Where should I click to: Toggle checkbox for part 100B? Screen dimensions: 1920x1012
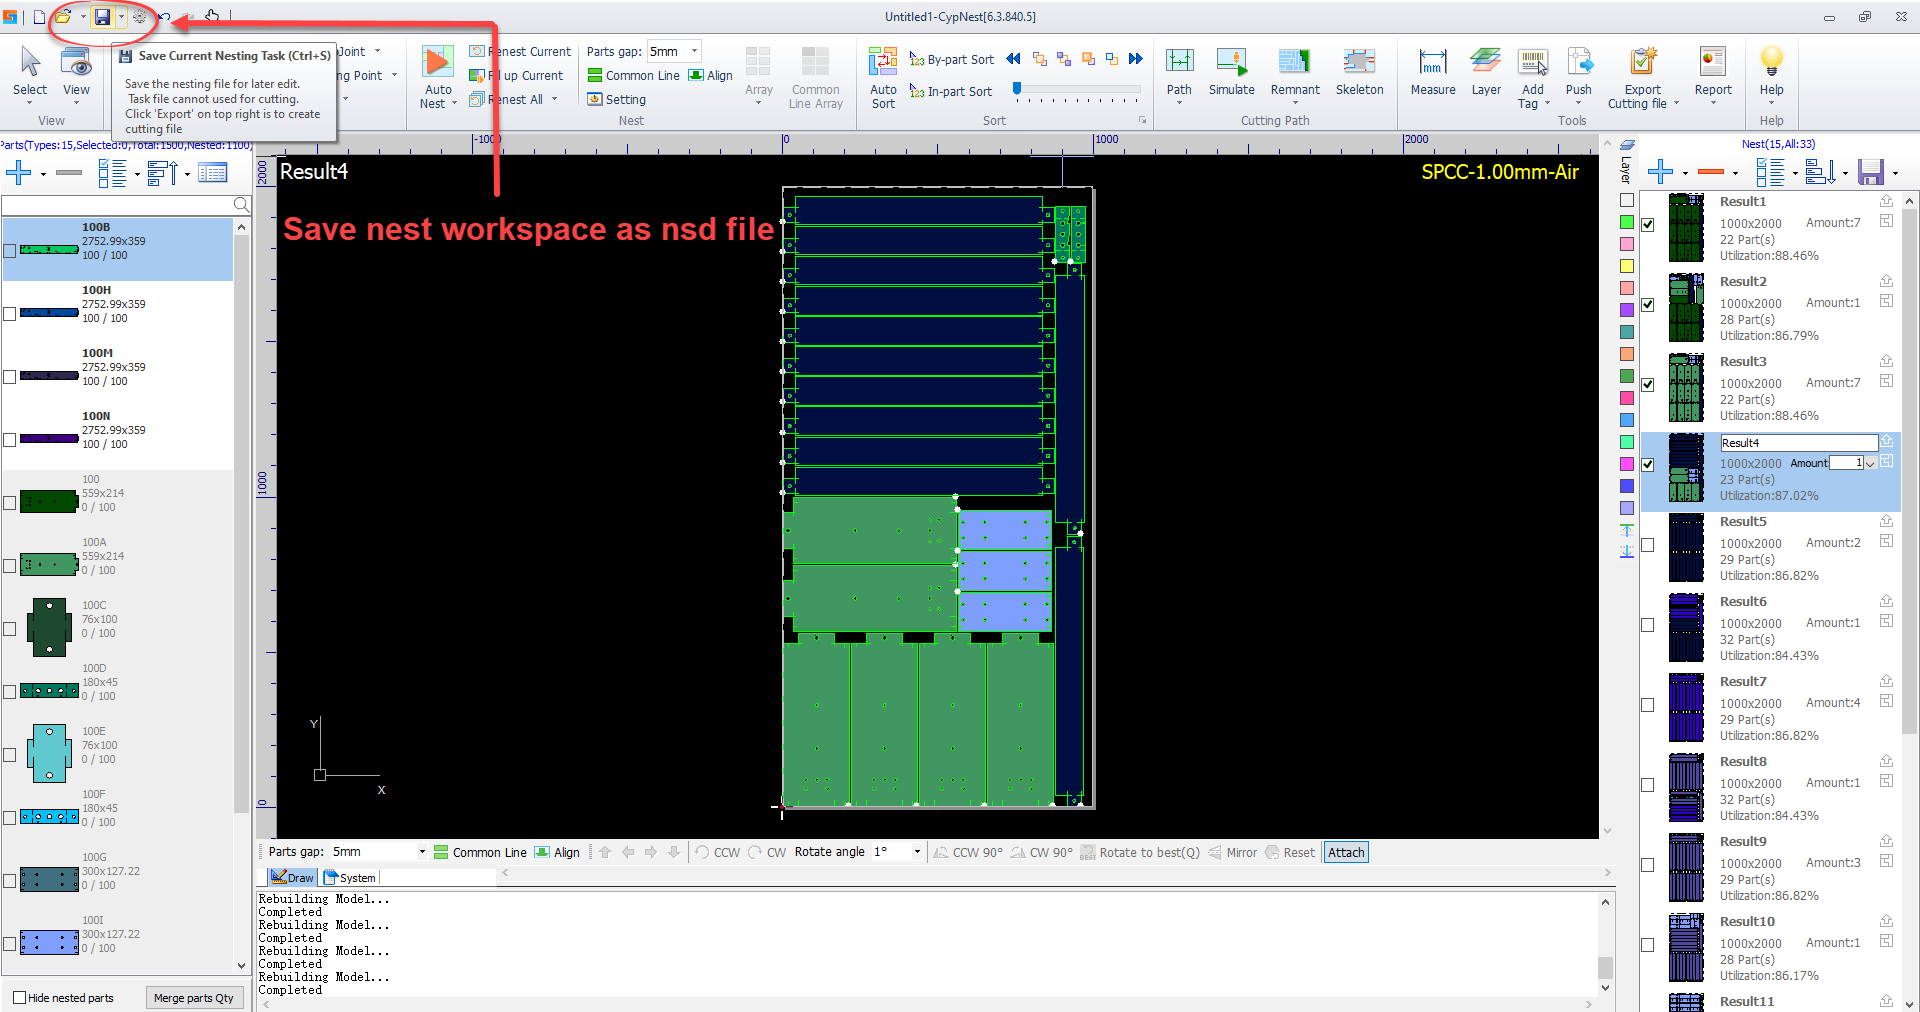(10, 251)
